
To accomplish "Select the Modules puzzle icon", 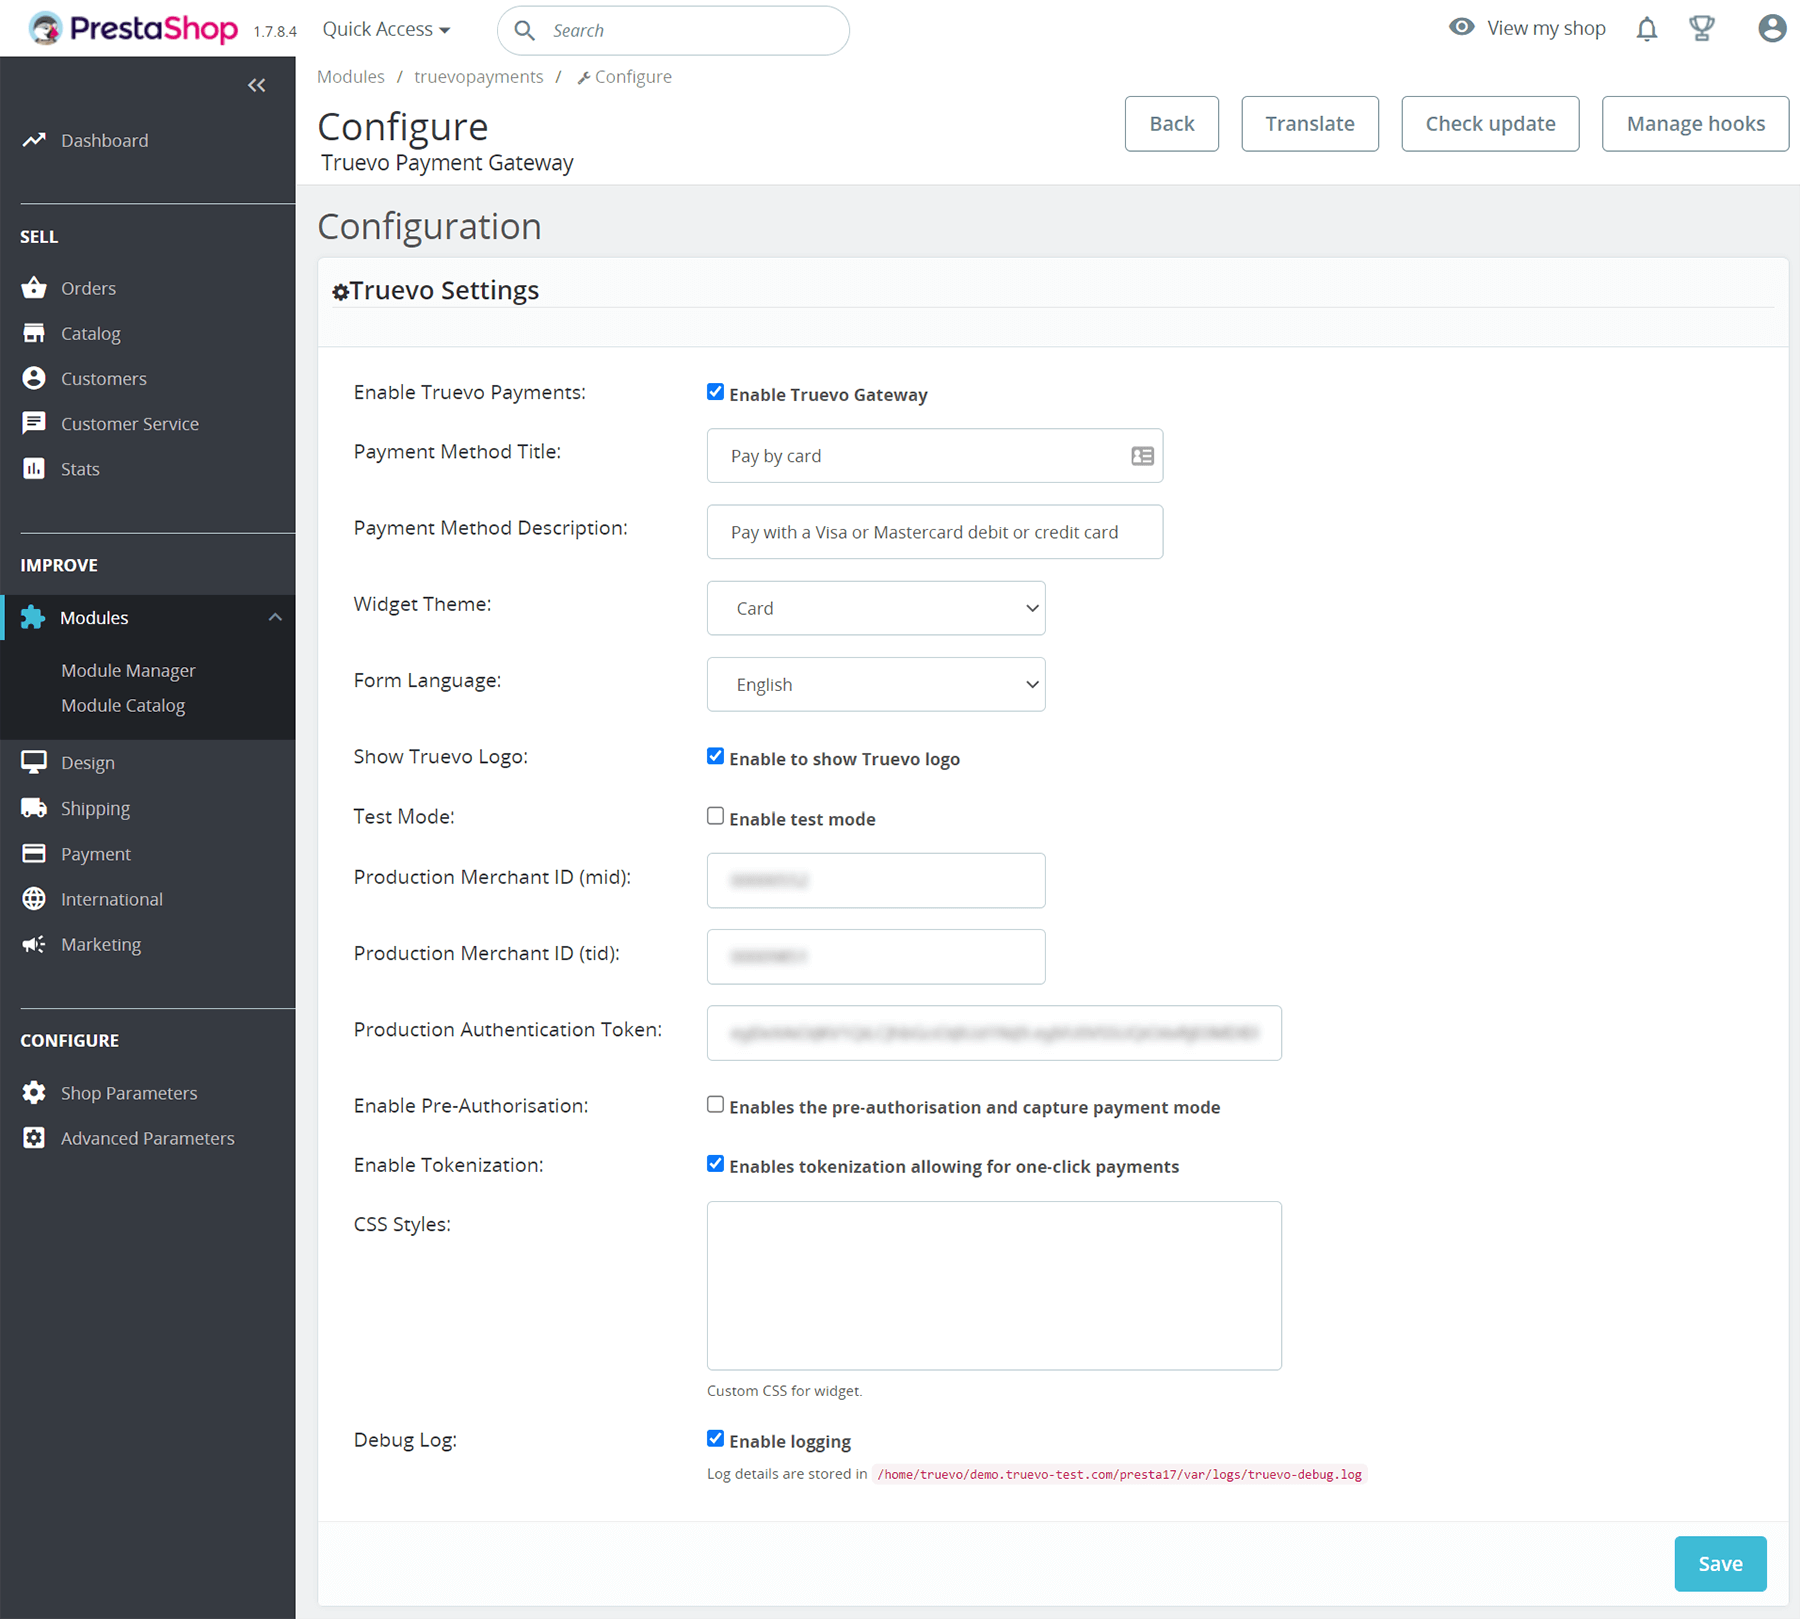I will coord(33,617).
